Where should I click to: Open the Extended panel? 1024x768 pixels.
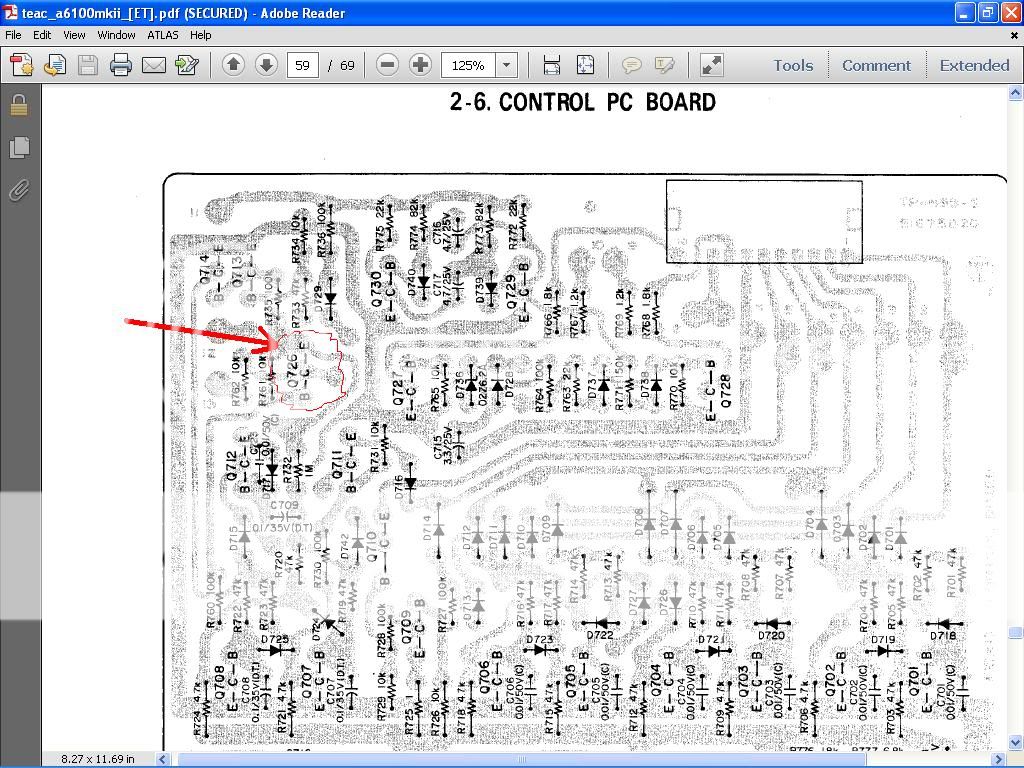(x=974, y=64)
